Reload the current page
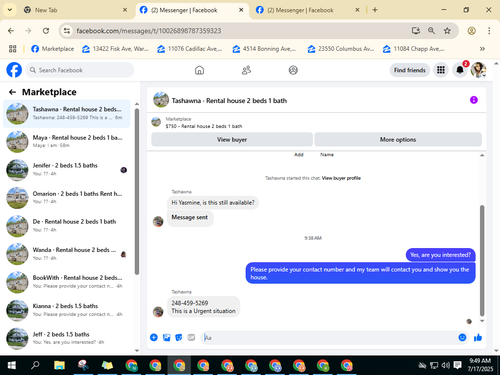This screenshot has width=500, height=375. [x=46, y=31]
